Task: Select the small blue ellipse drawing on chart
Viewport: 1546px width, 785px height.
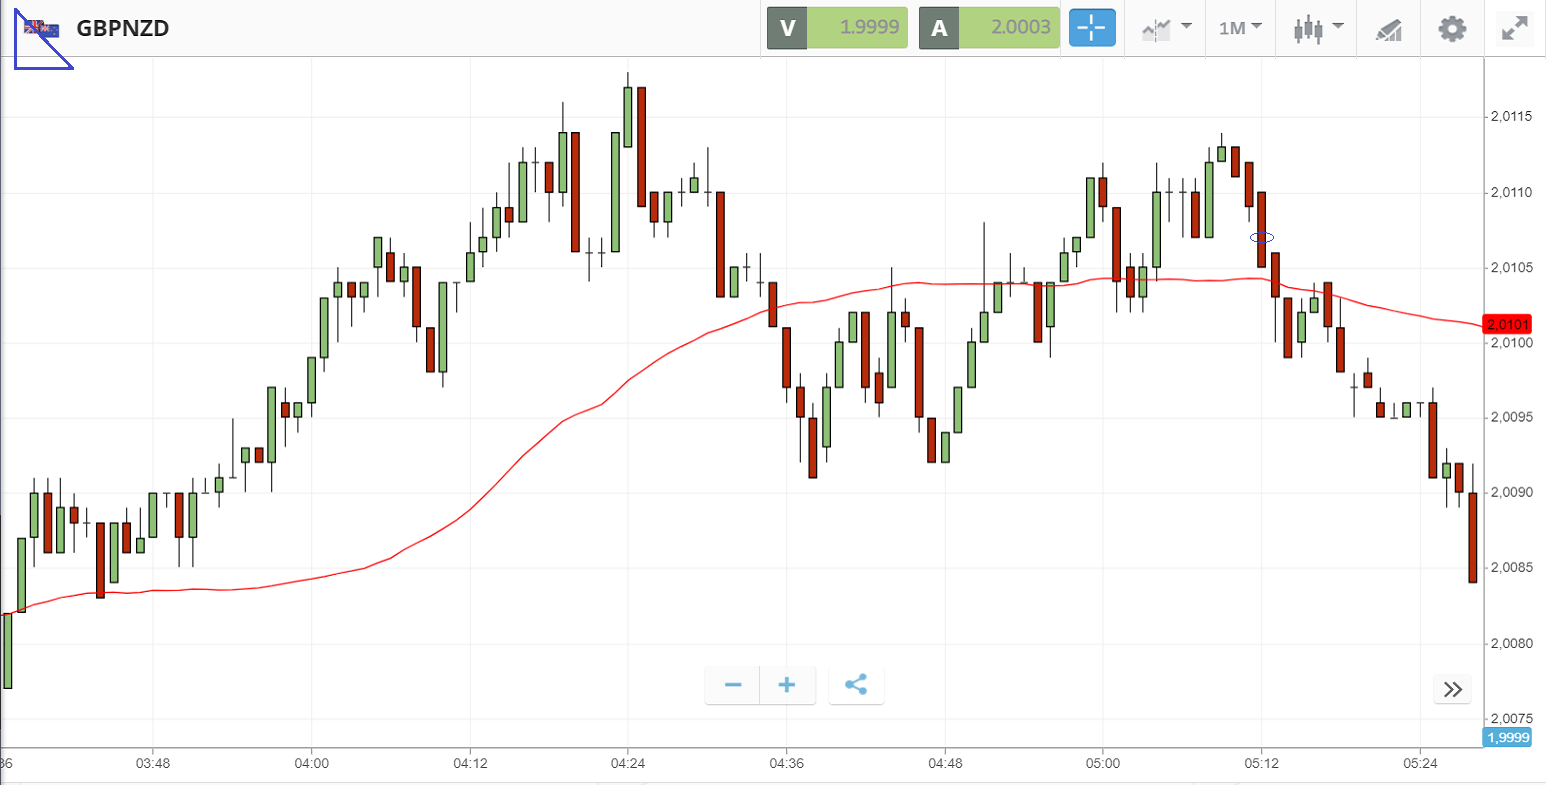Action: [1262, 237]
